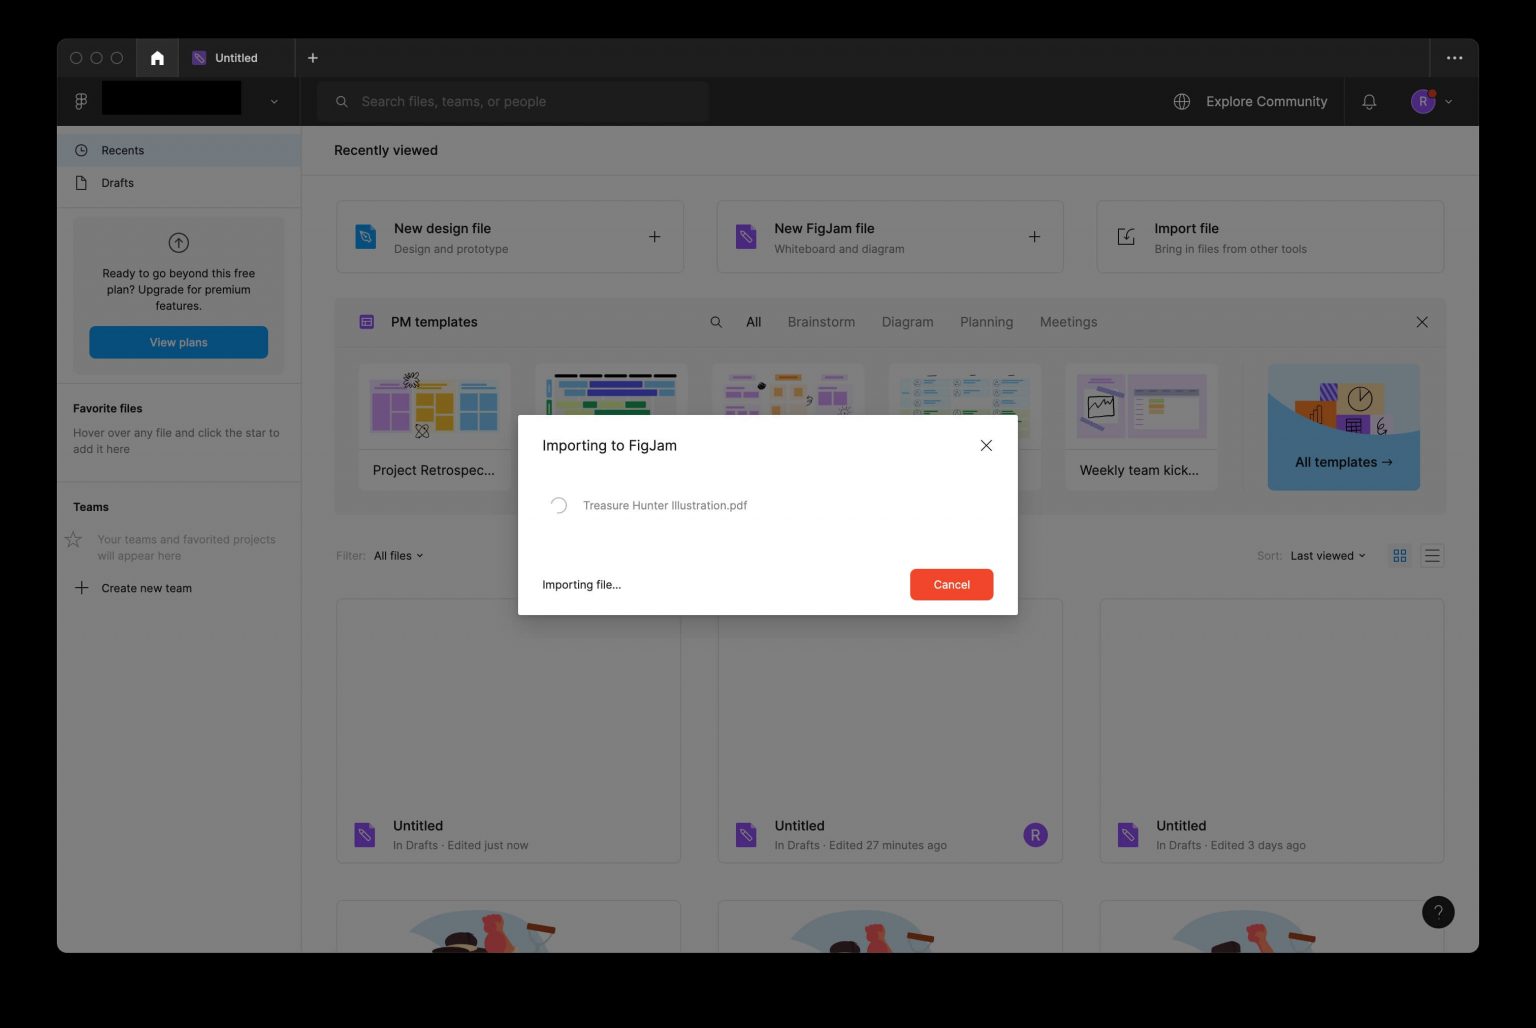Switch to the Brainstorm templates tab
The width and height of the screenshot is (1536, 1028).
coord(821,321)
